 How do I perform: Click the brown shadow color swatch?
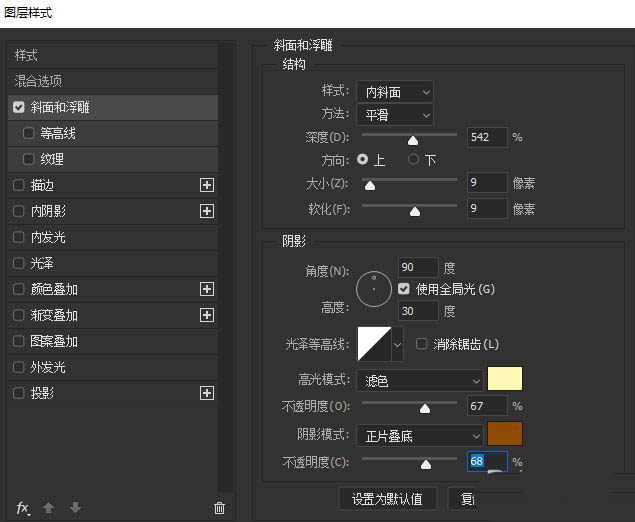tap(505, 433)
